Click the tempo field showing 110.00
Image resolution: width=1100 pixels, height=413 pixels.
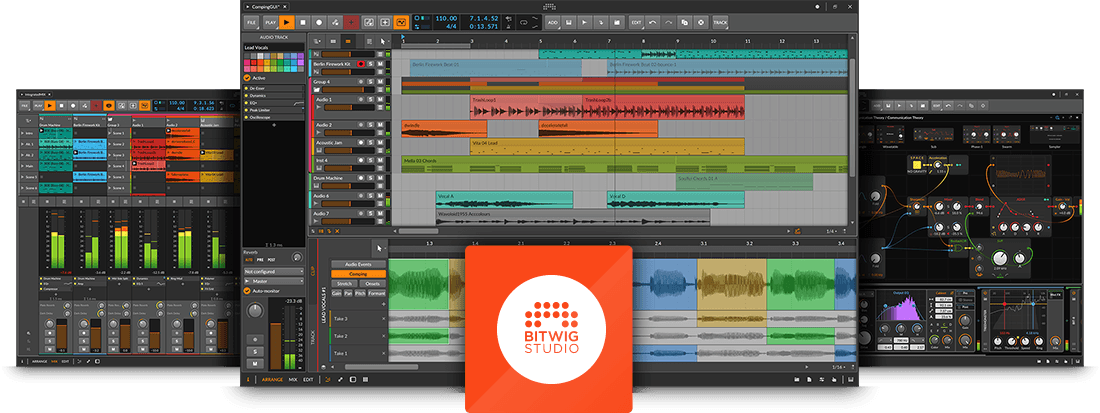[x=446, y=18]
